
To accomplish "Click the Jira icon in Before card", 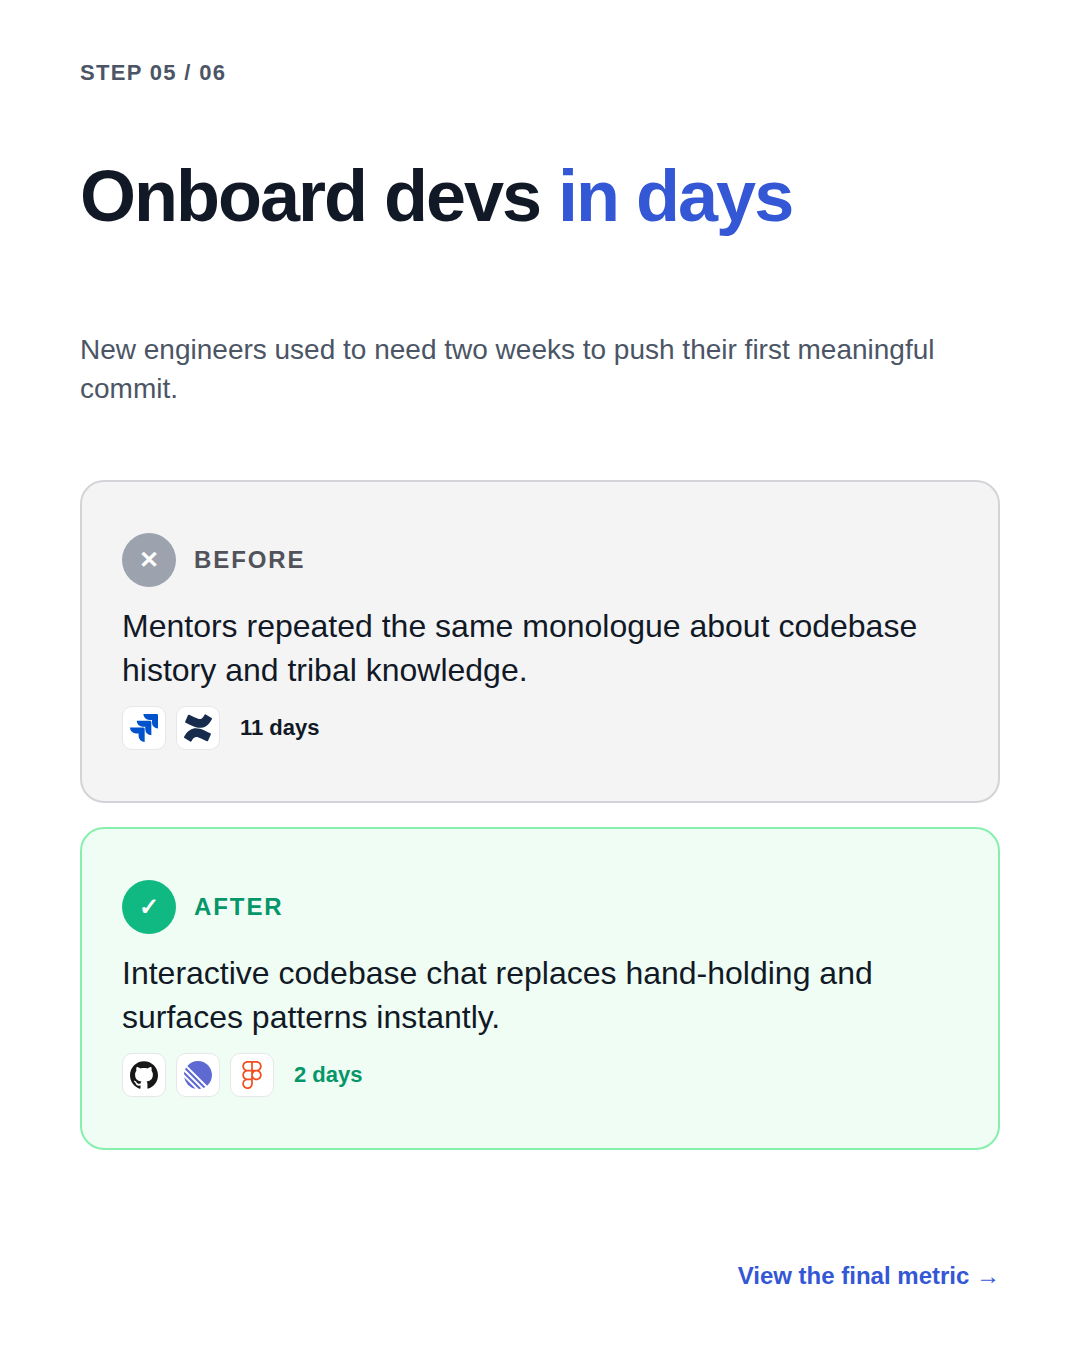I will pyautogui.click(x=144, y=728).
